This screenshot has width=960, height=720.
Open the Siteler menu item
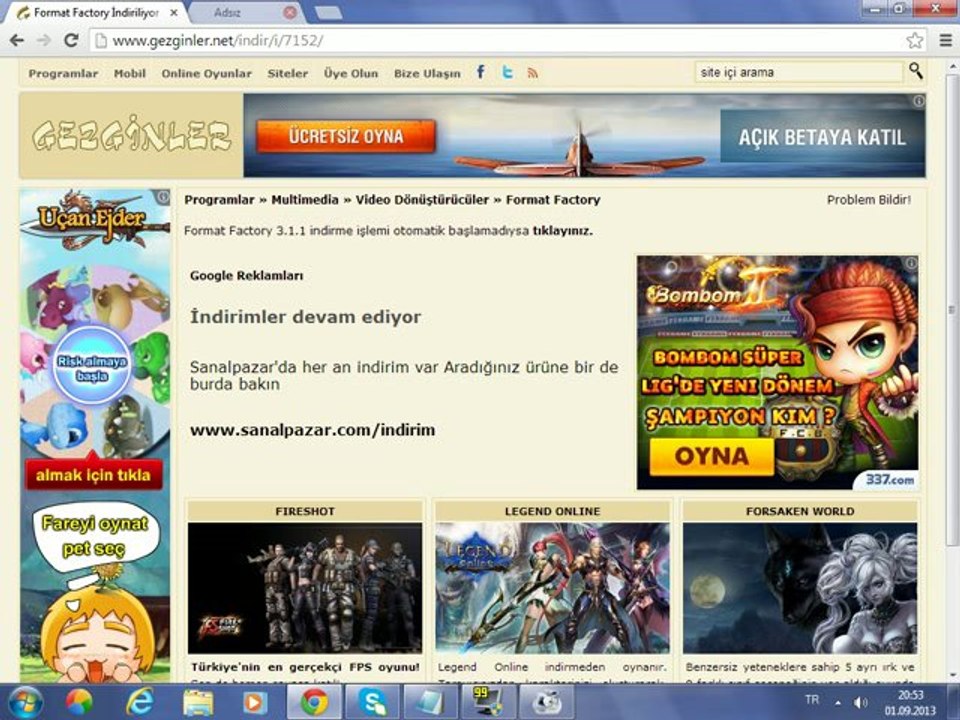(287, 73)
